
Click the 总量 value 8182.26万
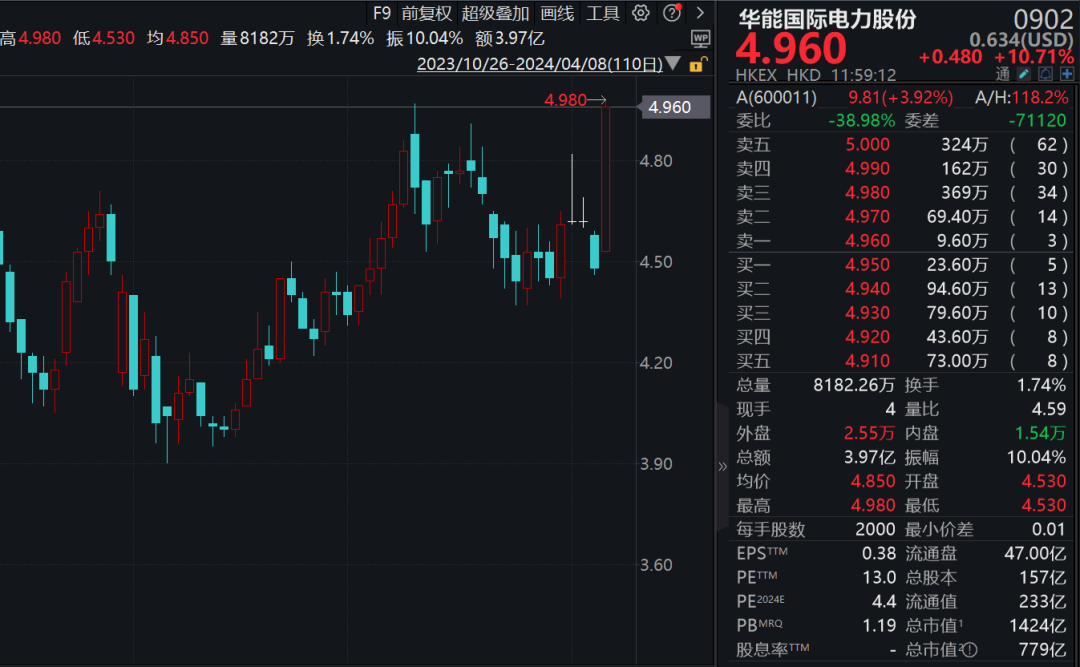853,385
